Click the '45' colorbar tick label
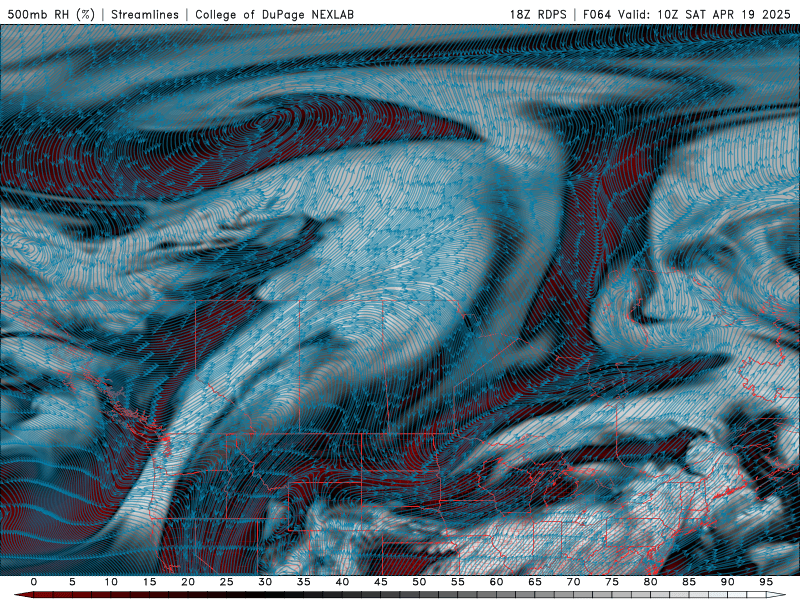 tap(381, 582)
